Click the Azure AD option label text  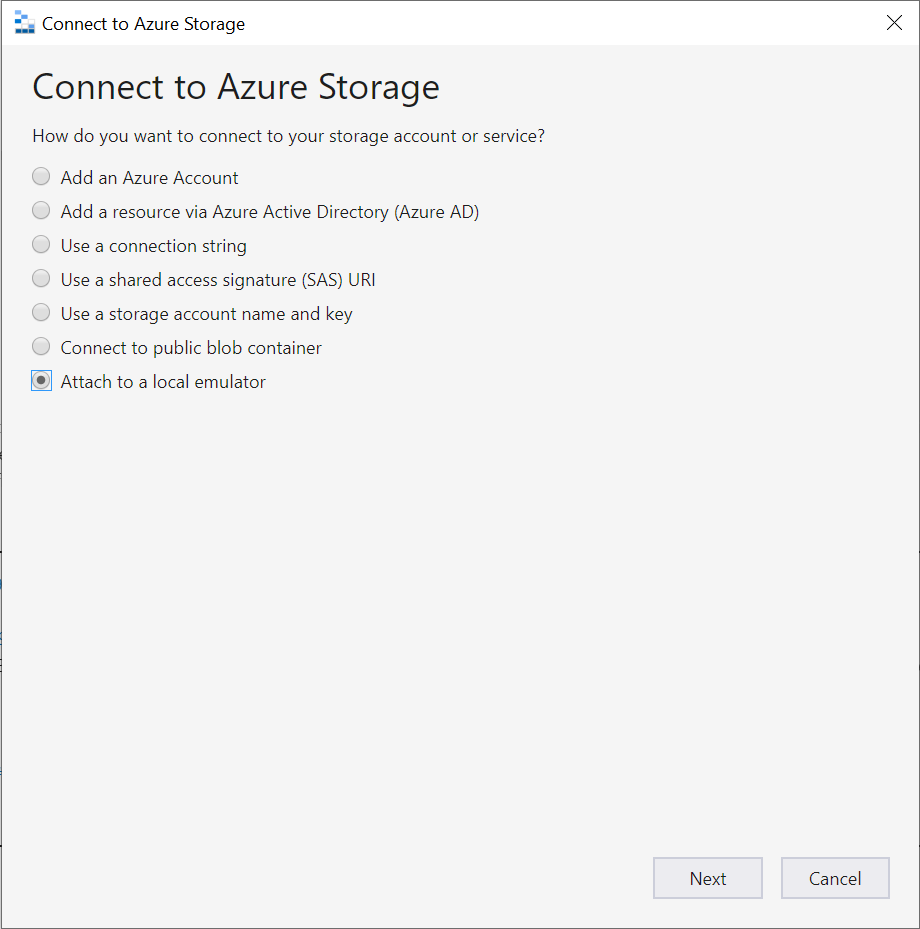pos(270,211)
